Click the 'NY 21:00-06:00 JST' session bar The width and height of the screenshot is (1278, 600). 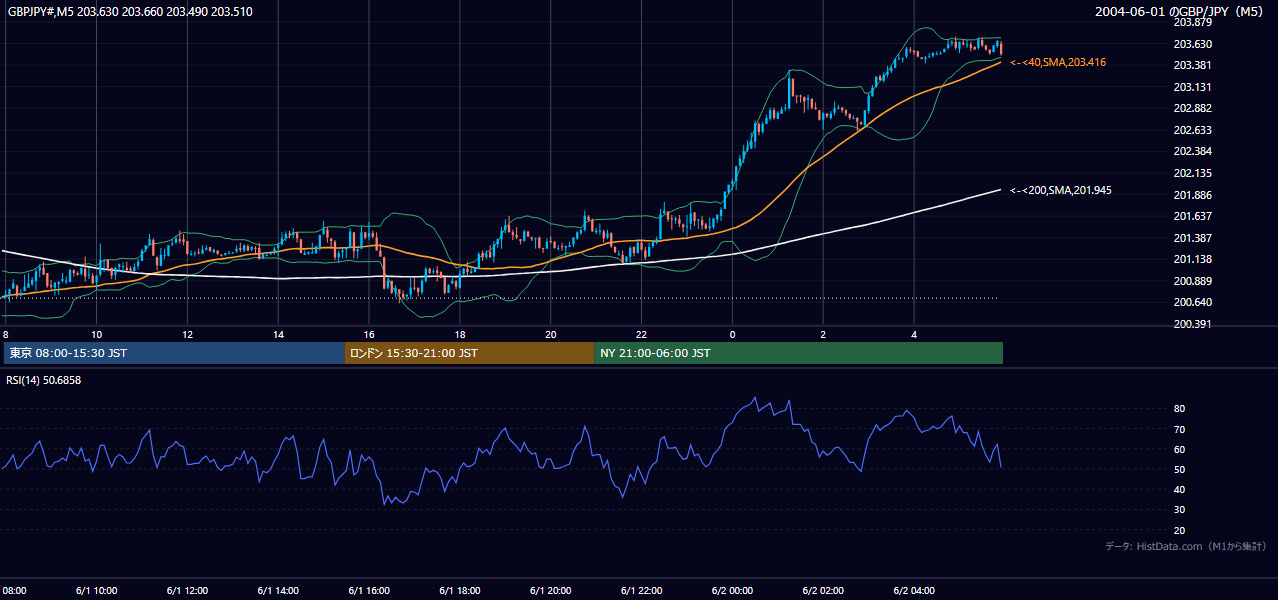(798, 353)
